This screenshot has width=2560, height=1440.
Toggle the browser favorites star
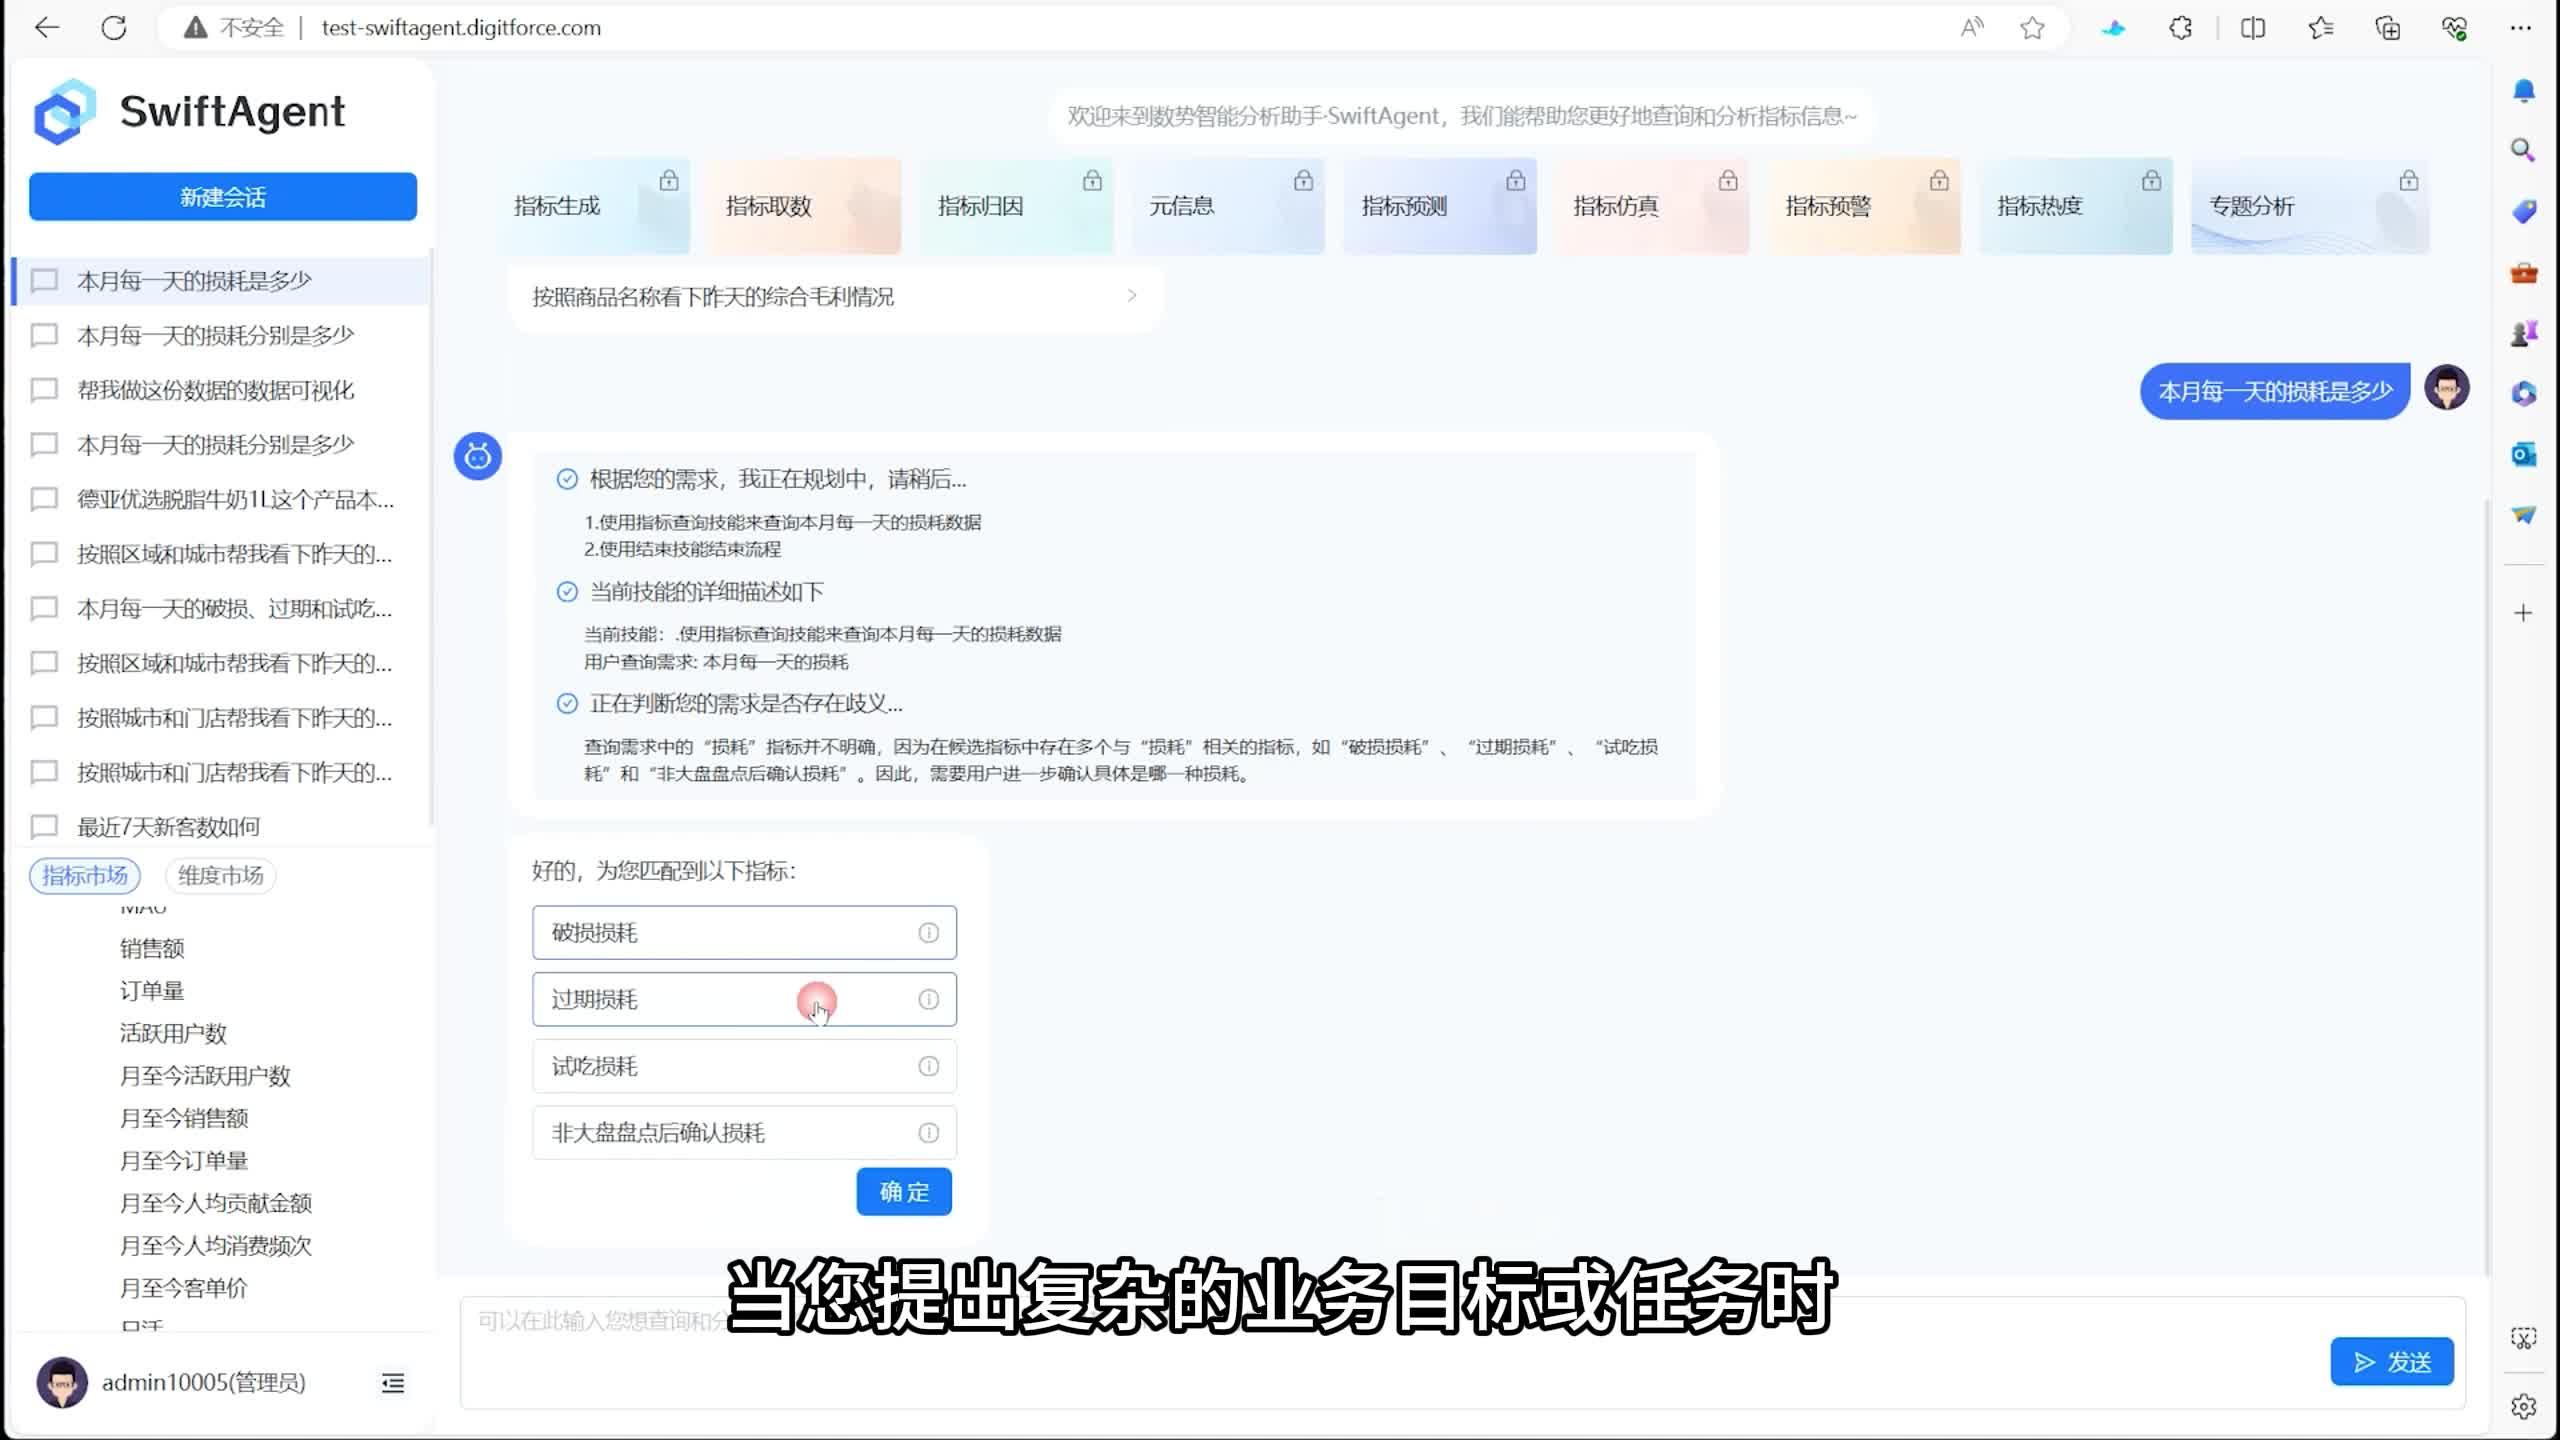2032,27
